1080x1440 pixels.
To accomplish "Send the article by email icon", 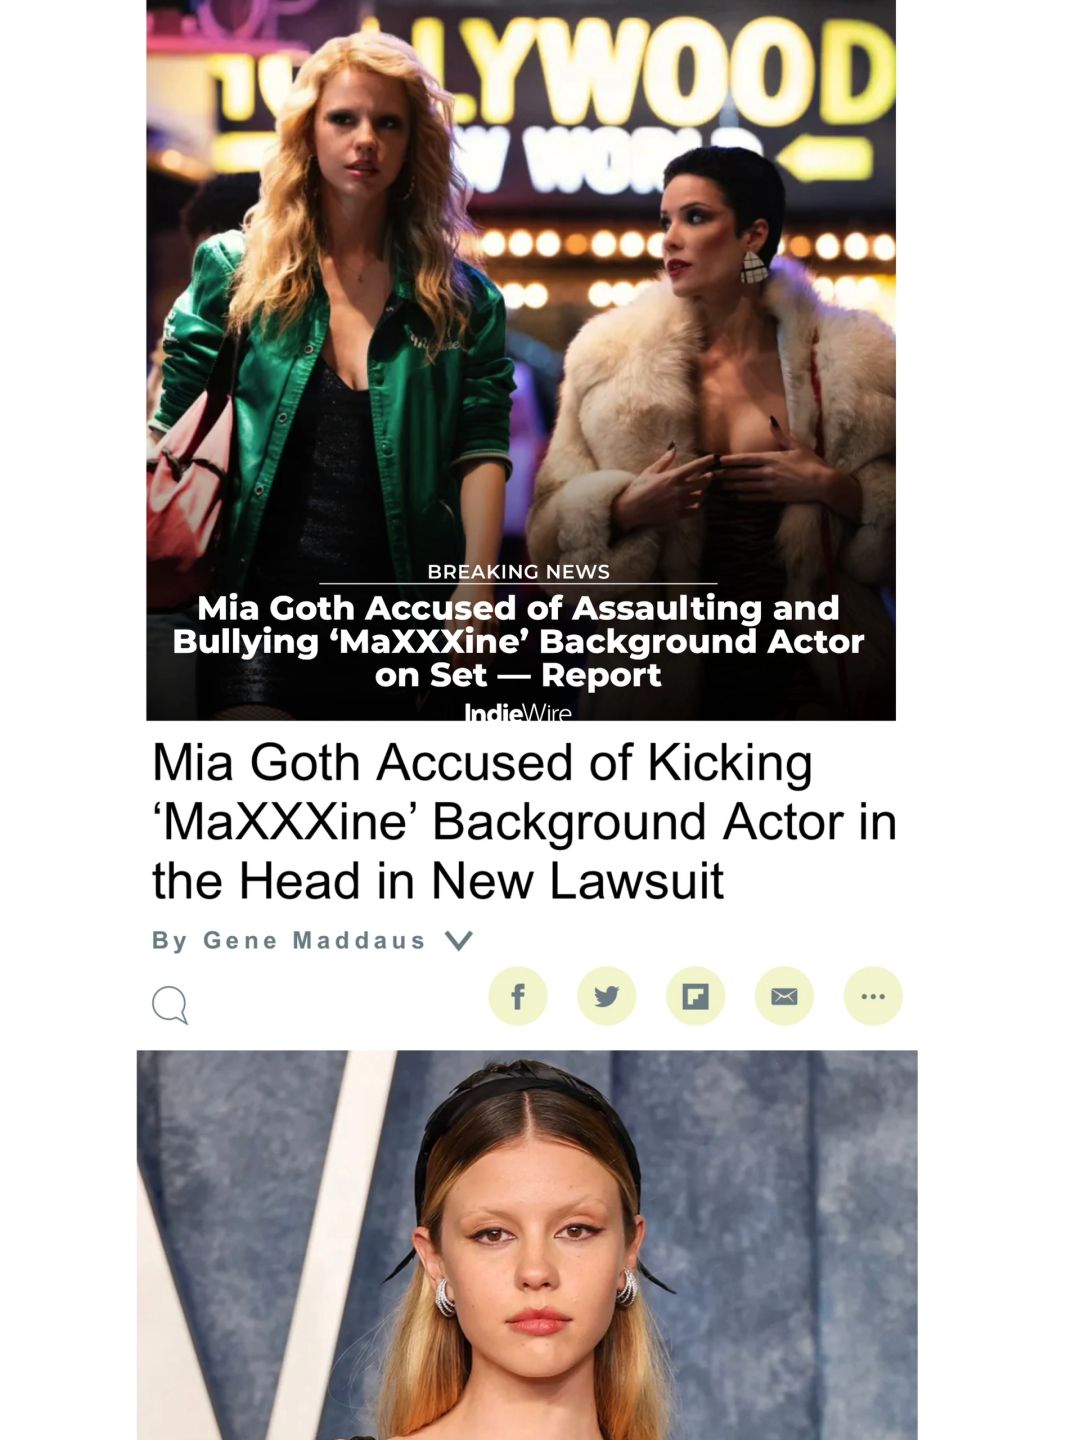I will (785, 996).
